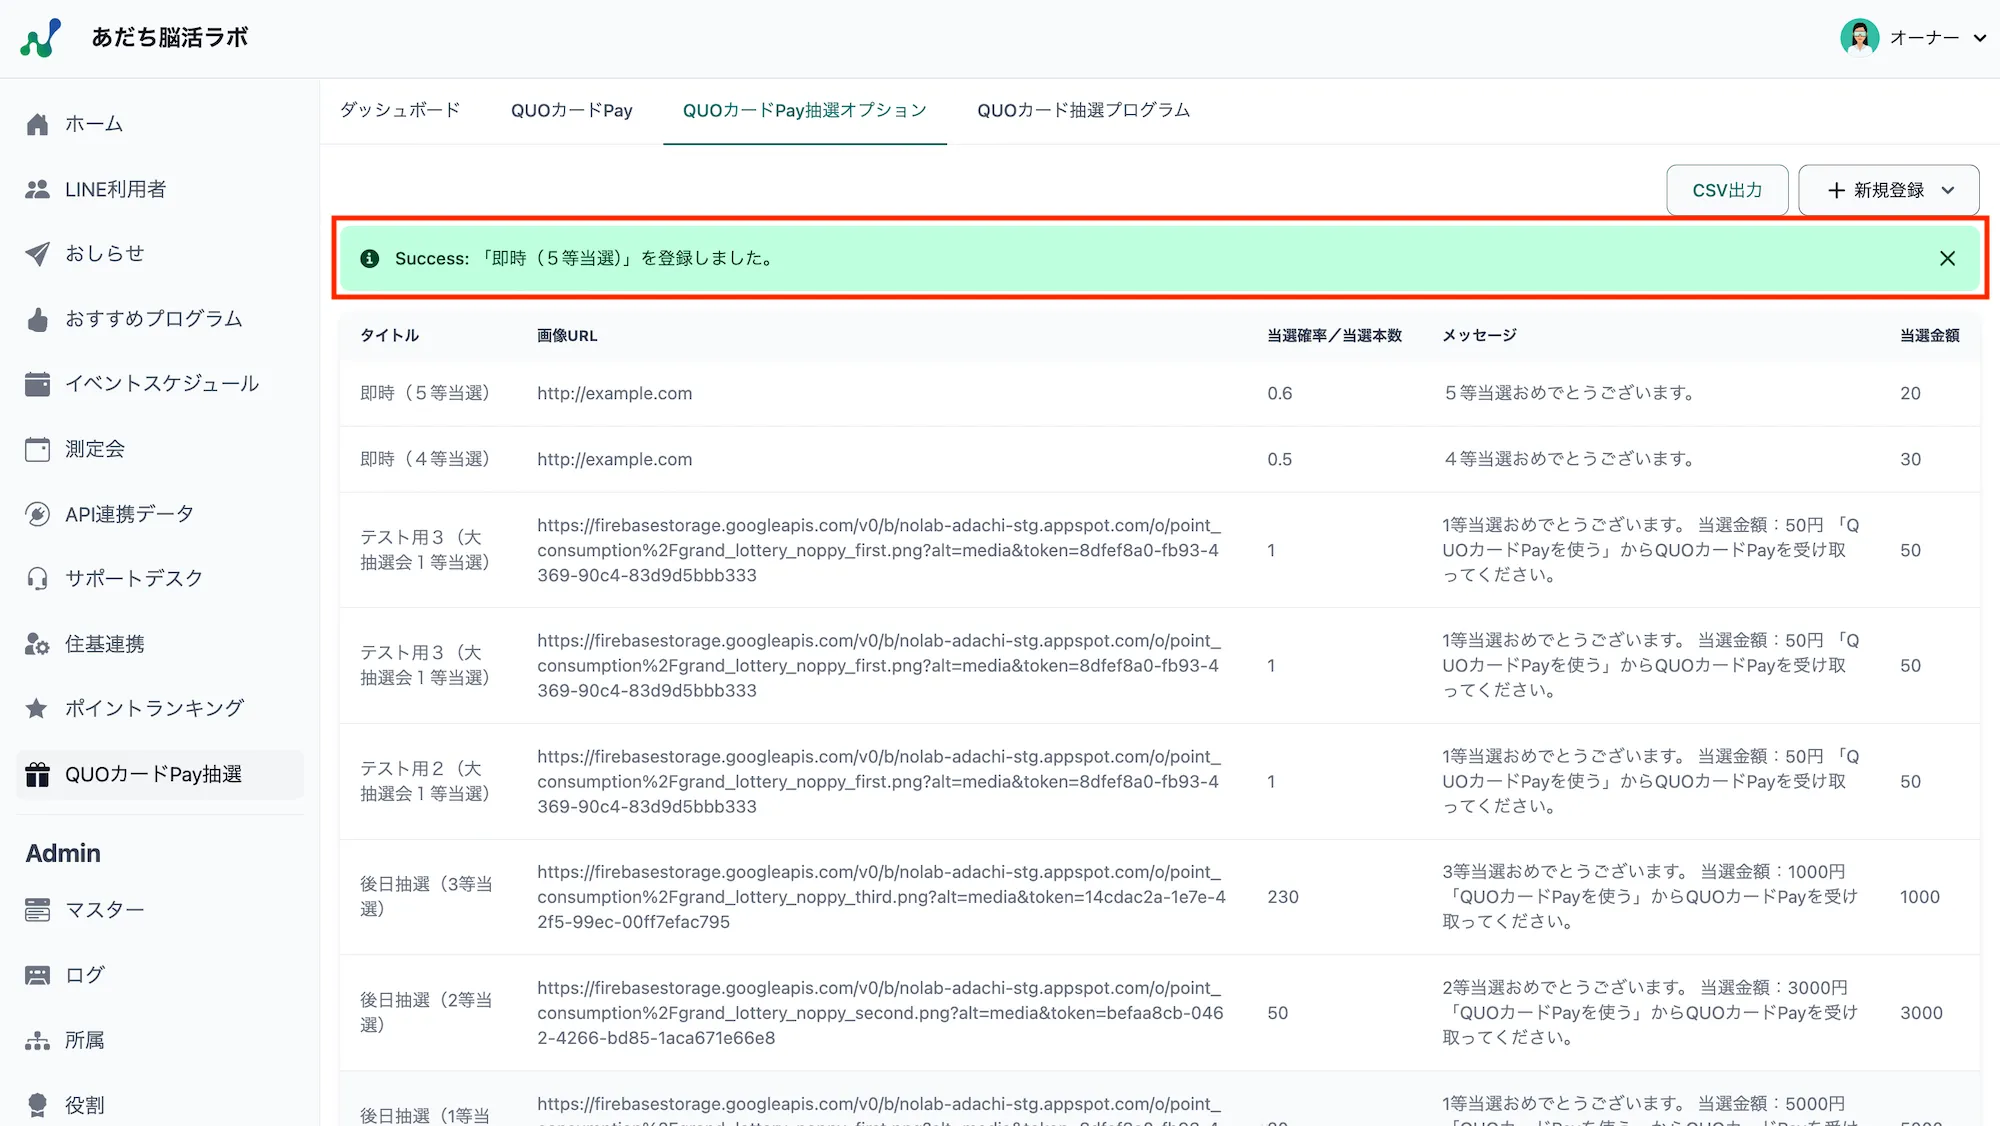The image size is (2000, 1126).
Task: Open the イベントスケジュール calendar icon
Action: pos(37,384)
